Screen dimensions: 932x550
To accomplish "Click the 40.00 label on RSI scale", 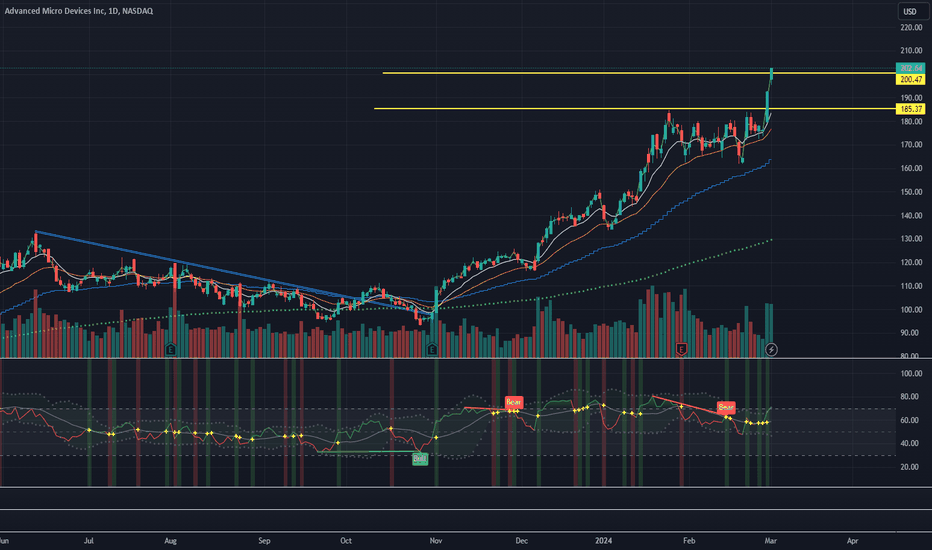I will click(x=909, y=443).
